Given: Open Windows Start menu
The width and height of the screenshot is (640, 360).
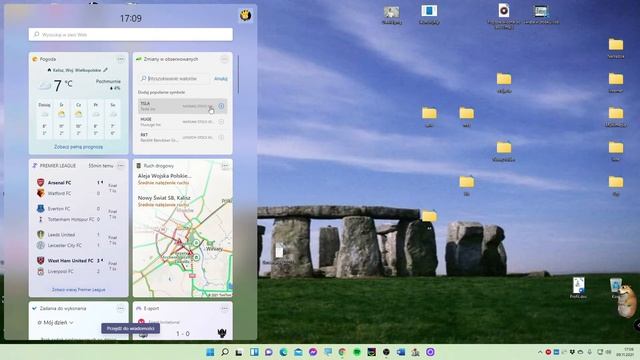Looking at the screenshot, I should pyautogui.click(x=210, y=352).
